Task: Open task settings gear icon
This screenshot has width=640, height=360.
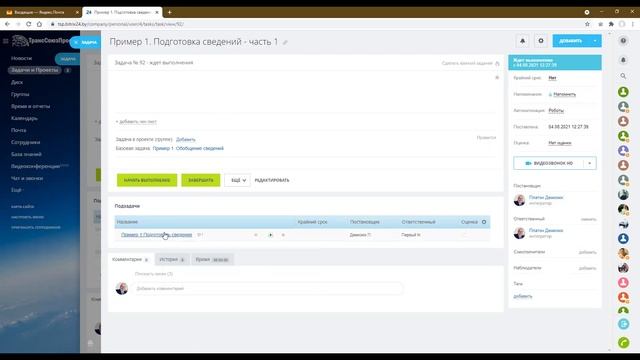Action: coord(541,41)
